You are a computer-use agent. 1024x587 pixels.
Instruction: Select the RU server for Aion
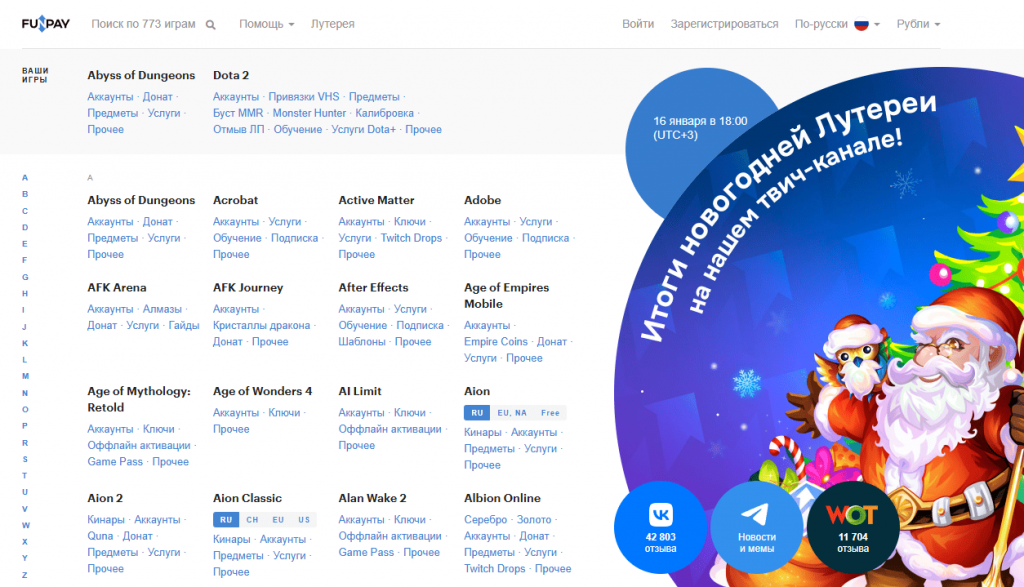(x=476, y=413)
